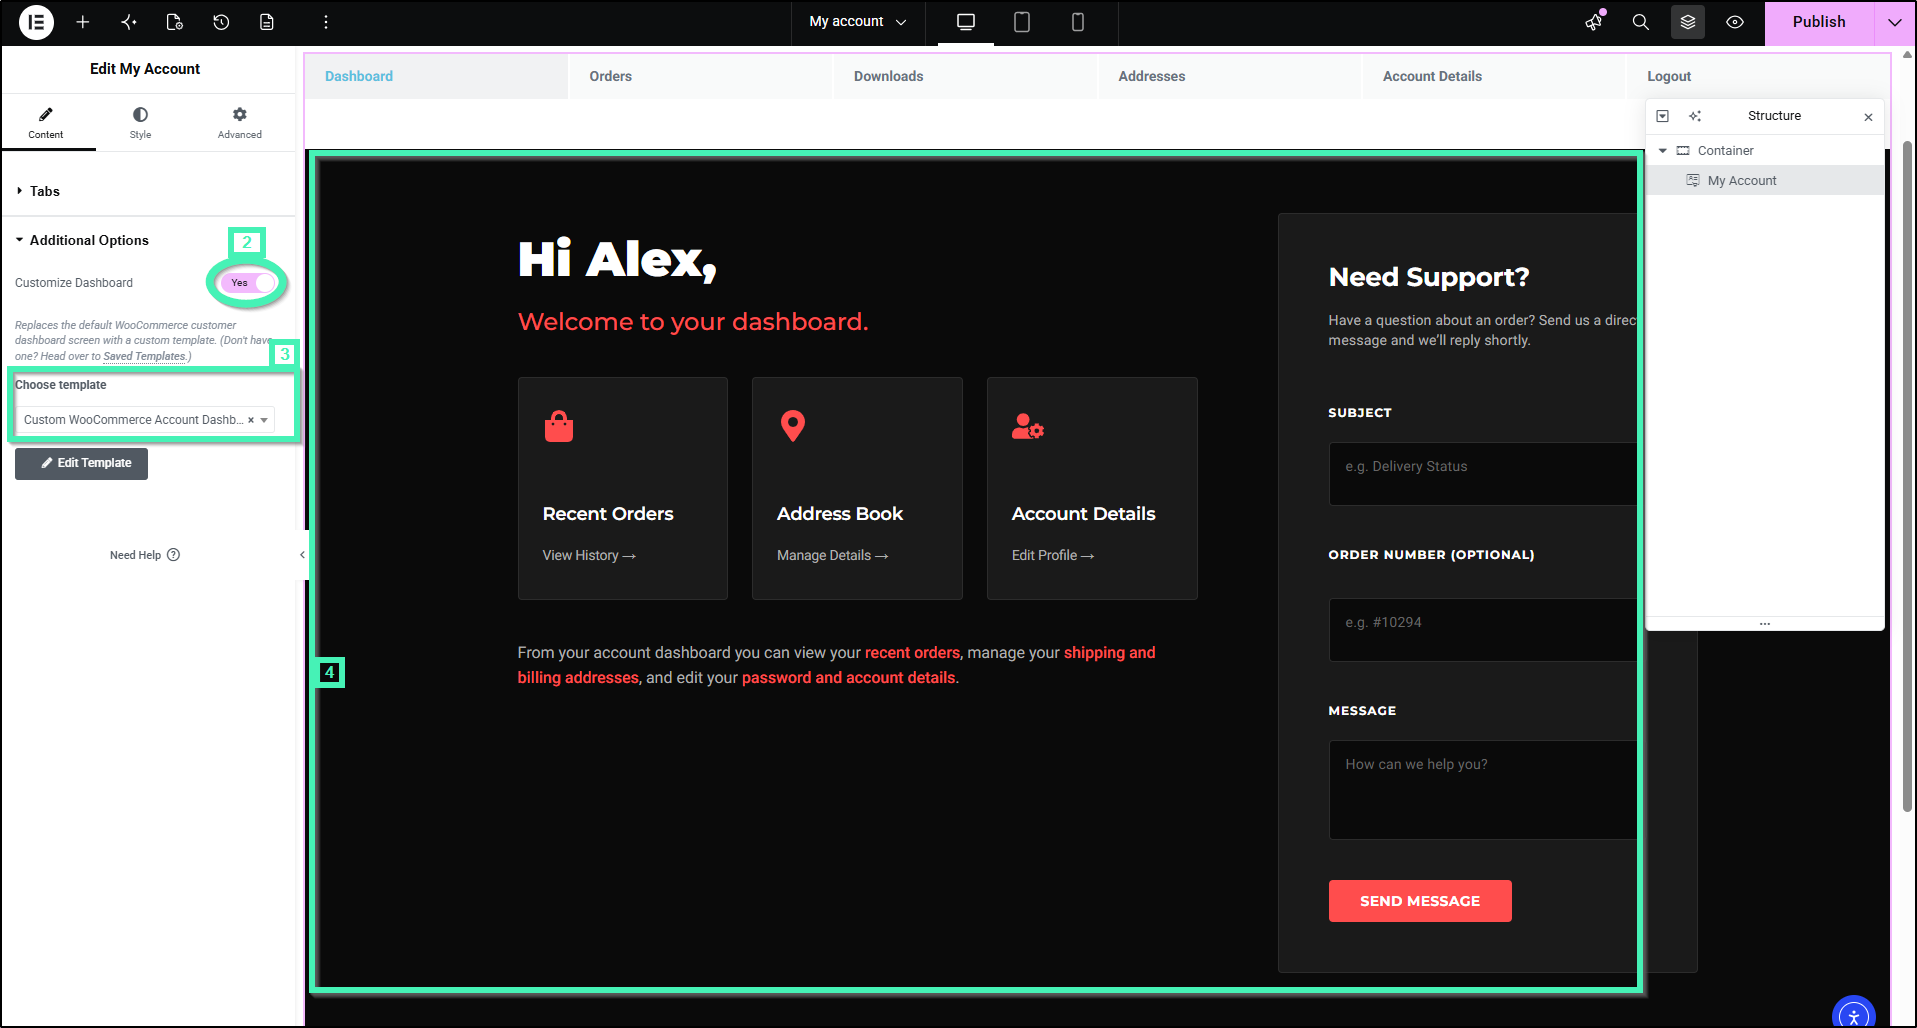Click the View History link
This screenshot has height=1028, width=1917.
589,556
